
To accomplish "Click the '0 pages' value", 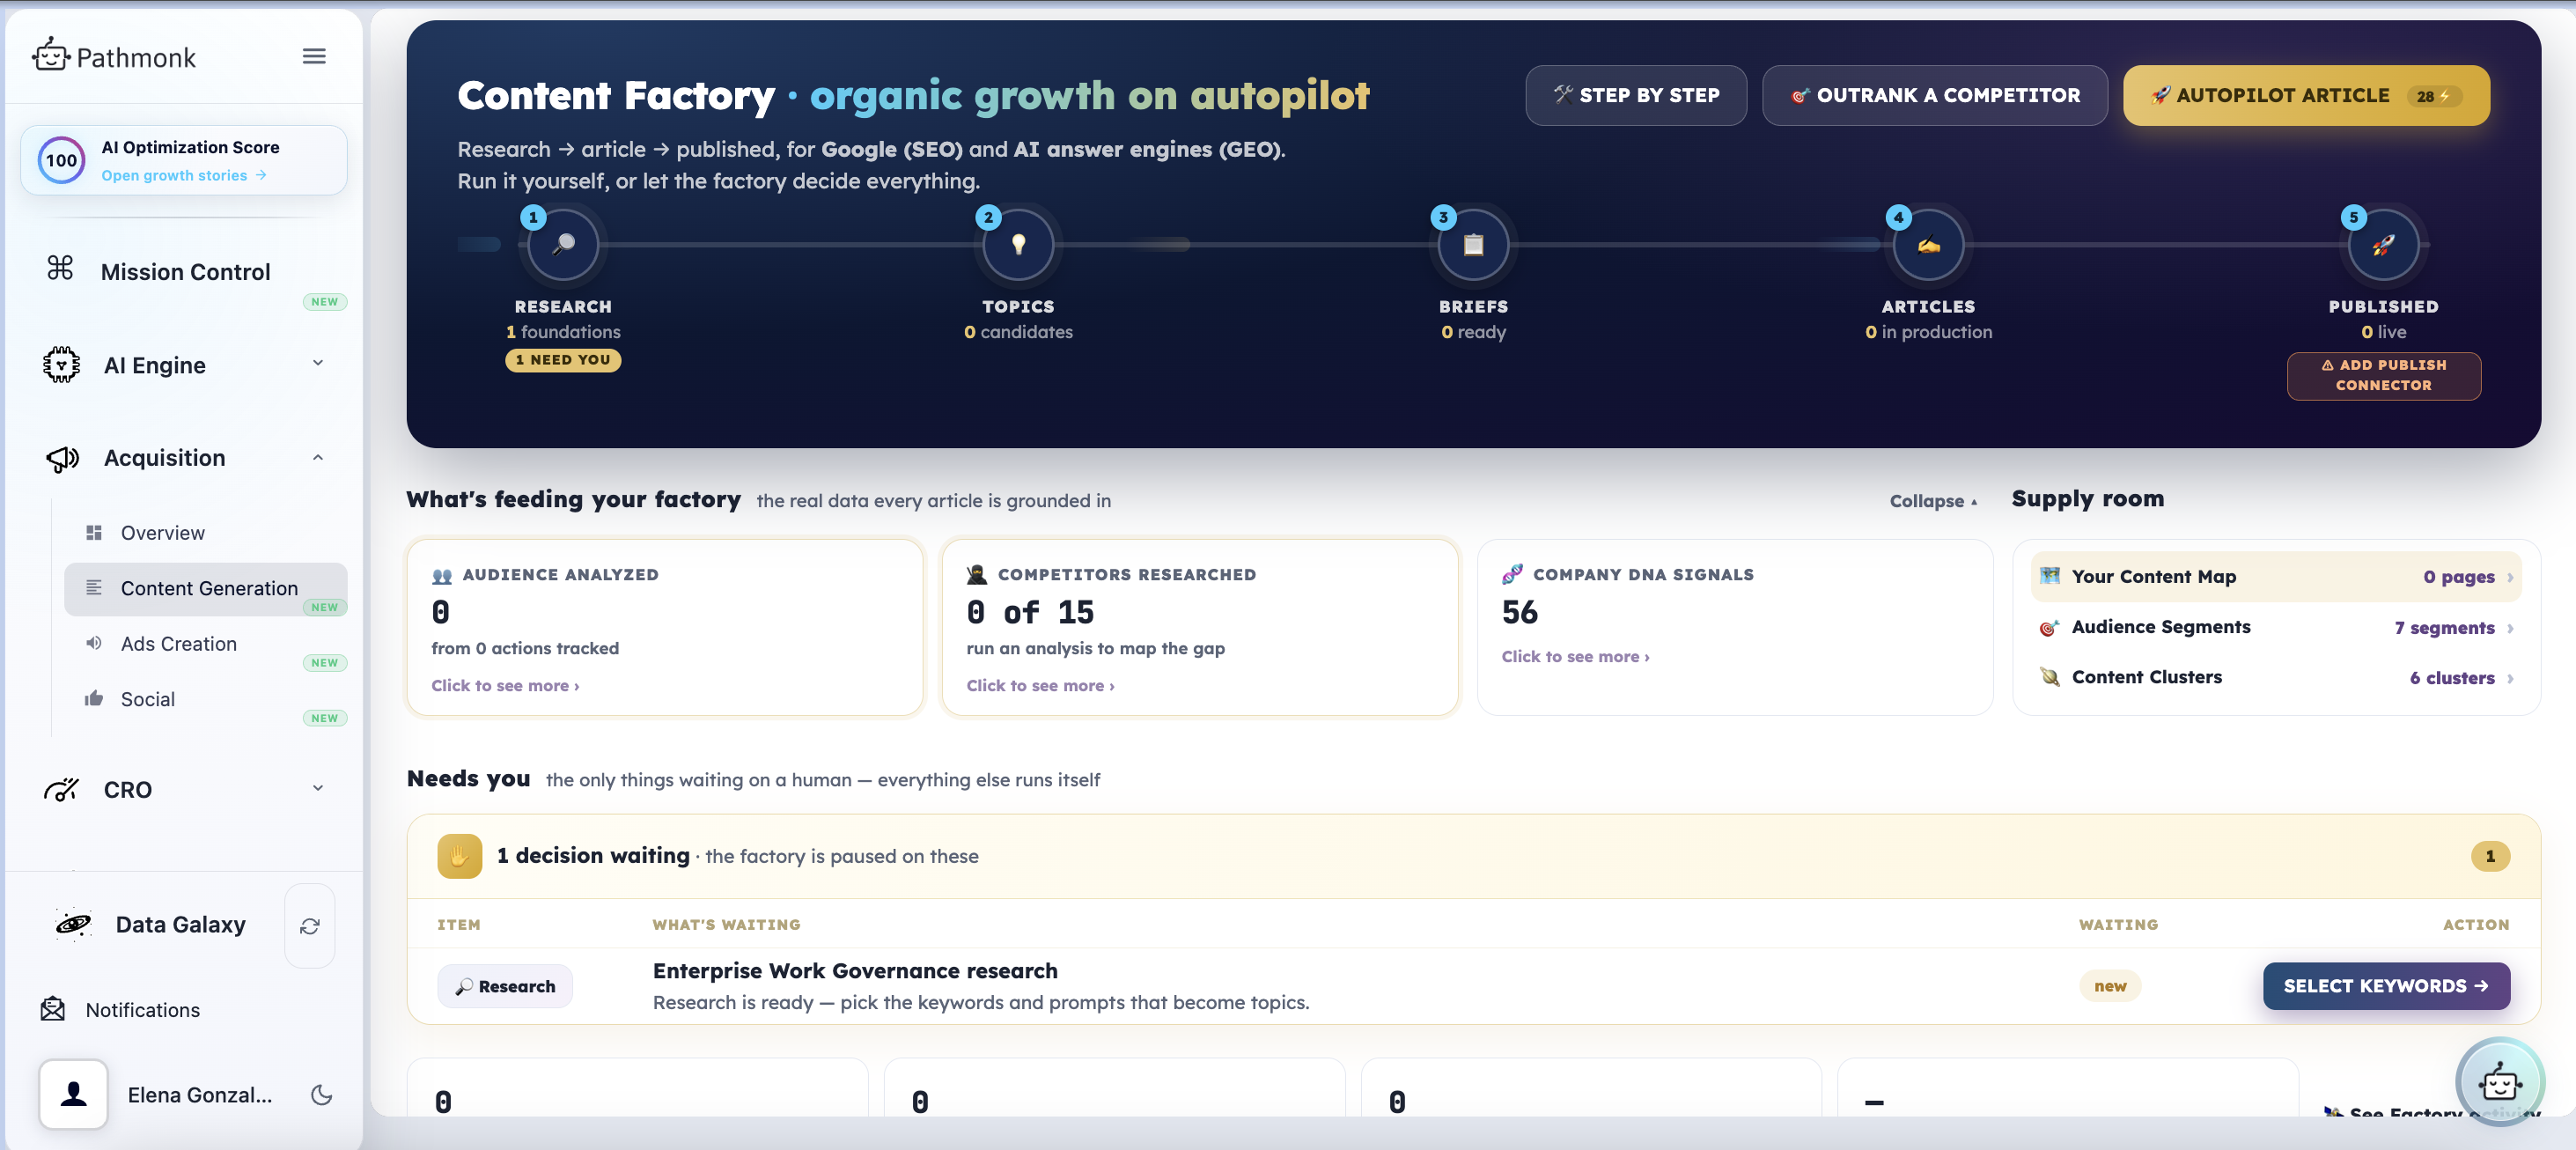I will 2458,577.
